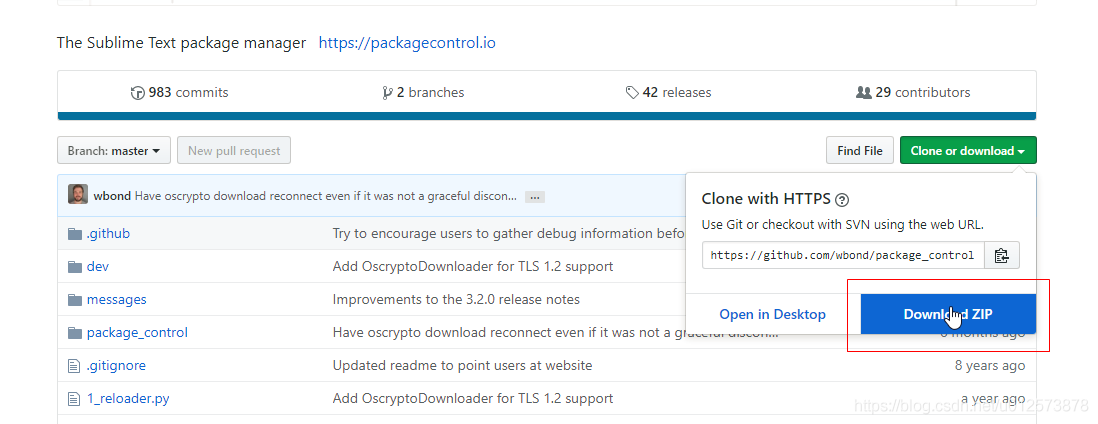Copy the clone URL to clipboard
This screenshot has width=1098, height=424.
1001,256
